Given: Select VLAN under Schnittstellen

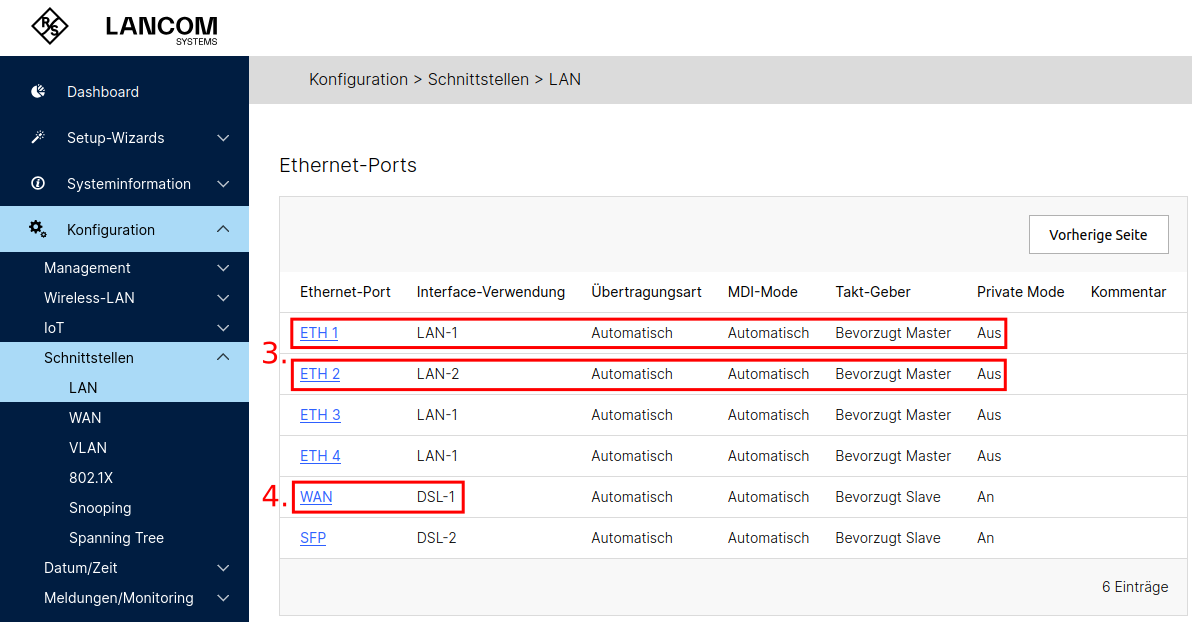Looking at the screenshot, I should pyautogui.click(x=87, y=448).
